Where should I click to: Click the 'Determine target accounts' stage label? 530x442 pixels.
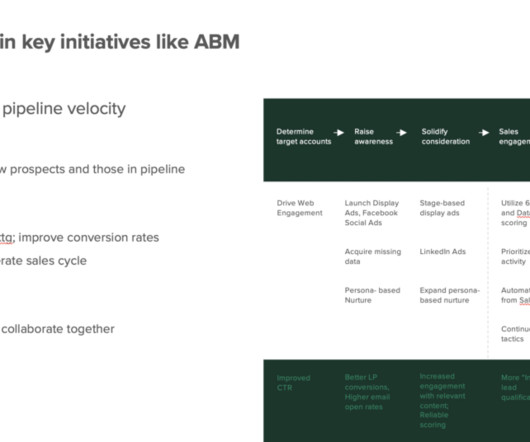click(304, 137)
